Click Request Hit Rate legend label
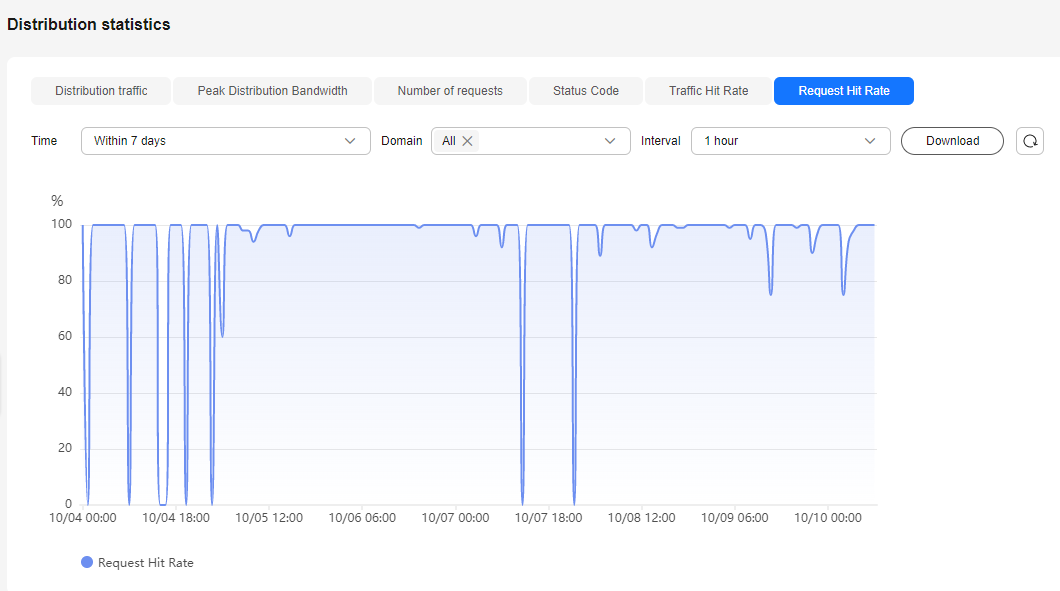 [145, 563]
